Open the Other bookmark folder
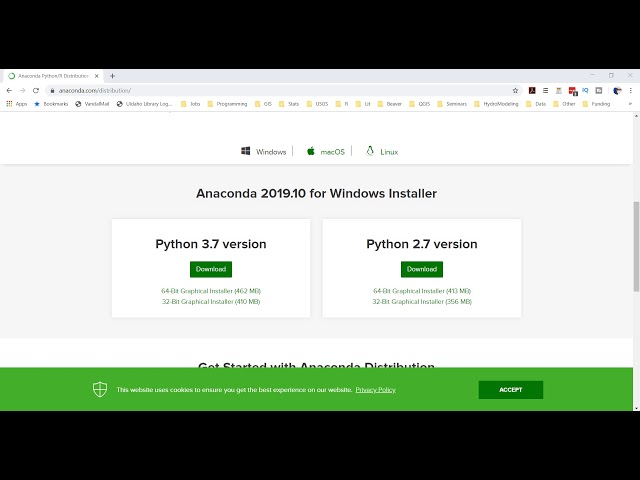The width and height of the screenshot is (640, 480). point(564,104)
